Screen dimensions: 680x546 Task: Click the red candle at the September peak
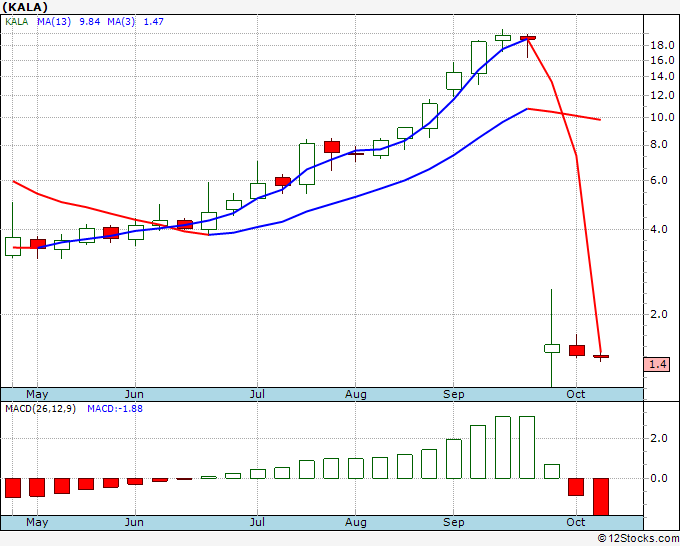(528, 38)
